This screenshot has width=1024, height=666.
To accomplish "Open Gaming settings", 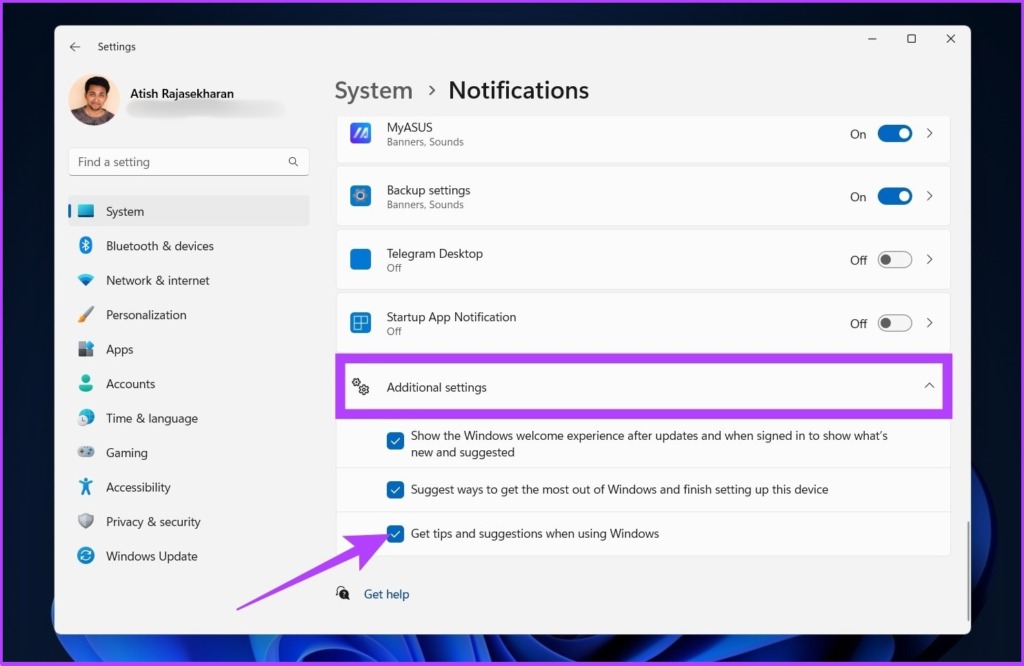I will 127,452.
